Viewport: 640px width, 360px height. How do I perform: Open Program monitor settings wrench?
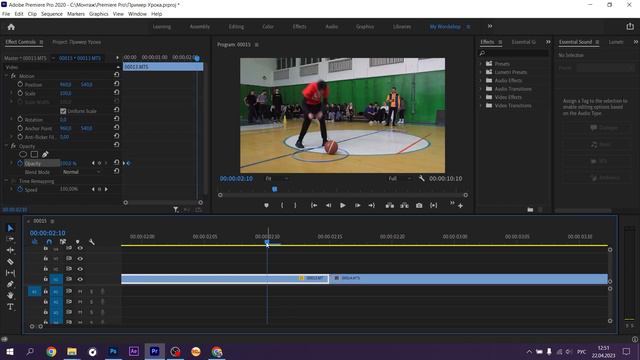pyautogui.click(x=422, y=178)
